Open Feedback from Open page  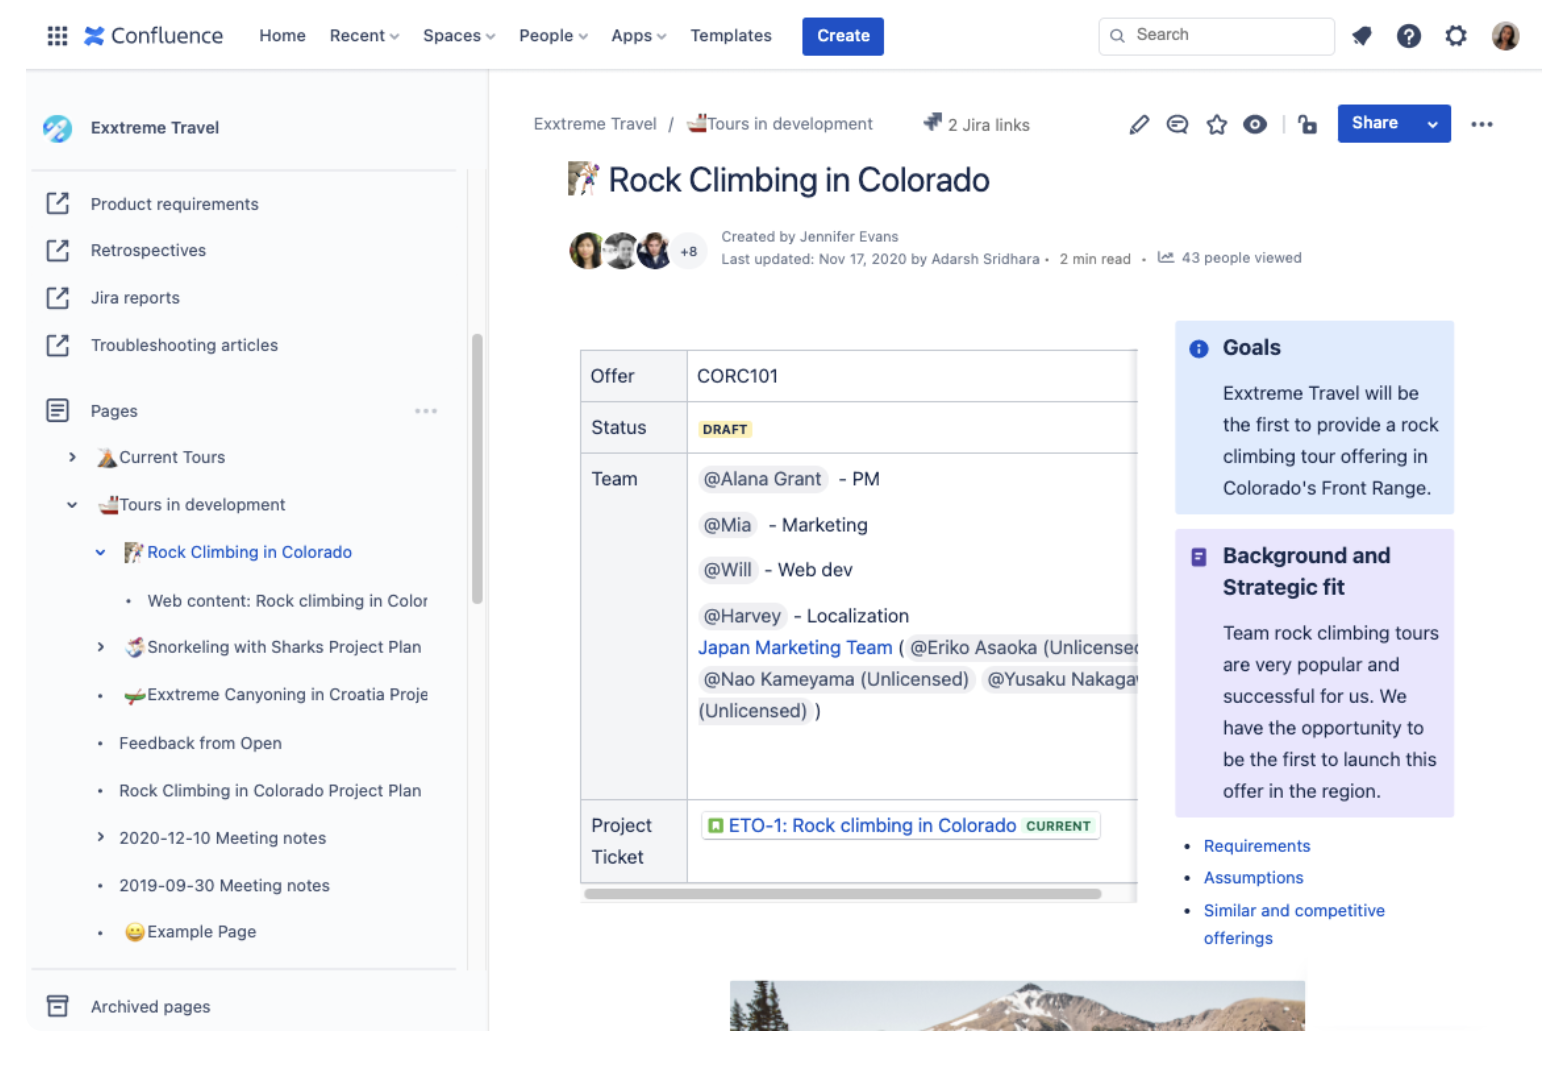point(200,743)
